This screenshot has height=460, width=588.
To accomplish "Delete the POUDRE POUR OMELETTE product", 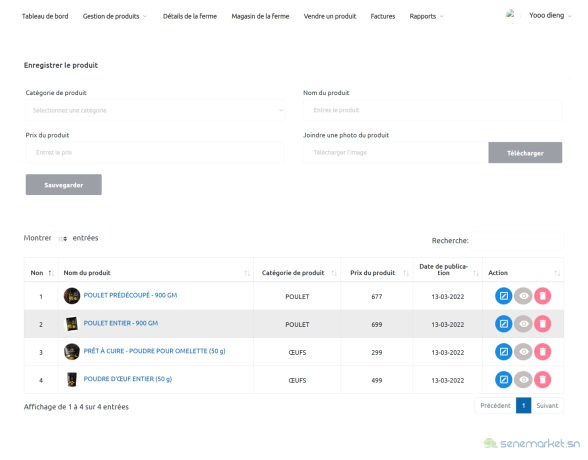I will (542, 352).
